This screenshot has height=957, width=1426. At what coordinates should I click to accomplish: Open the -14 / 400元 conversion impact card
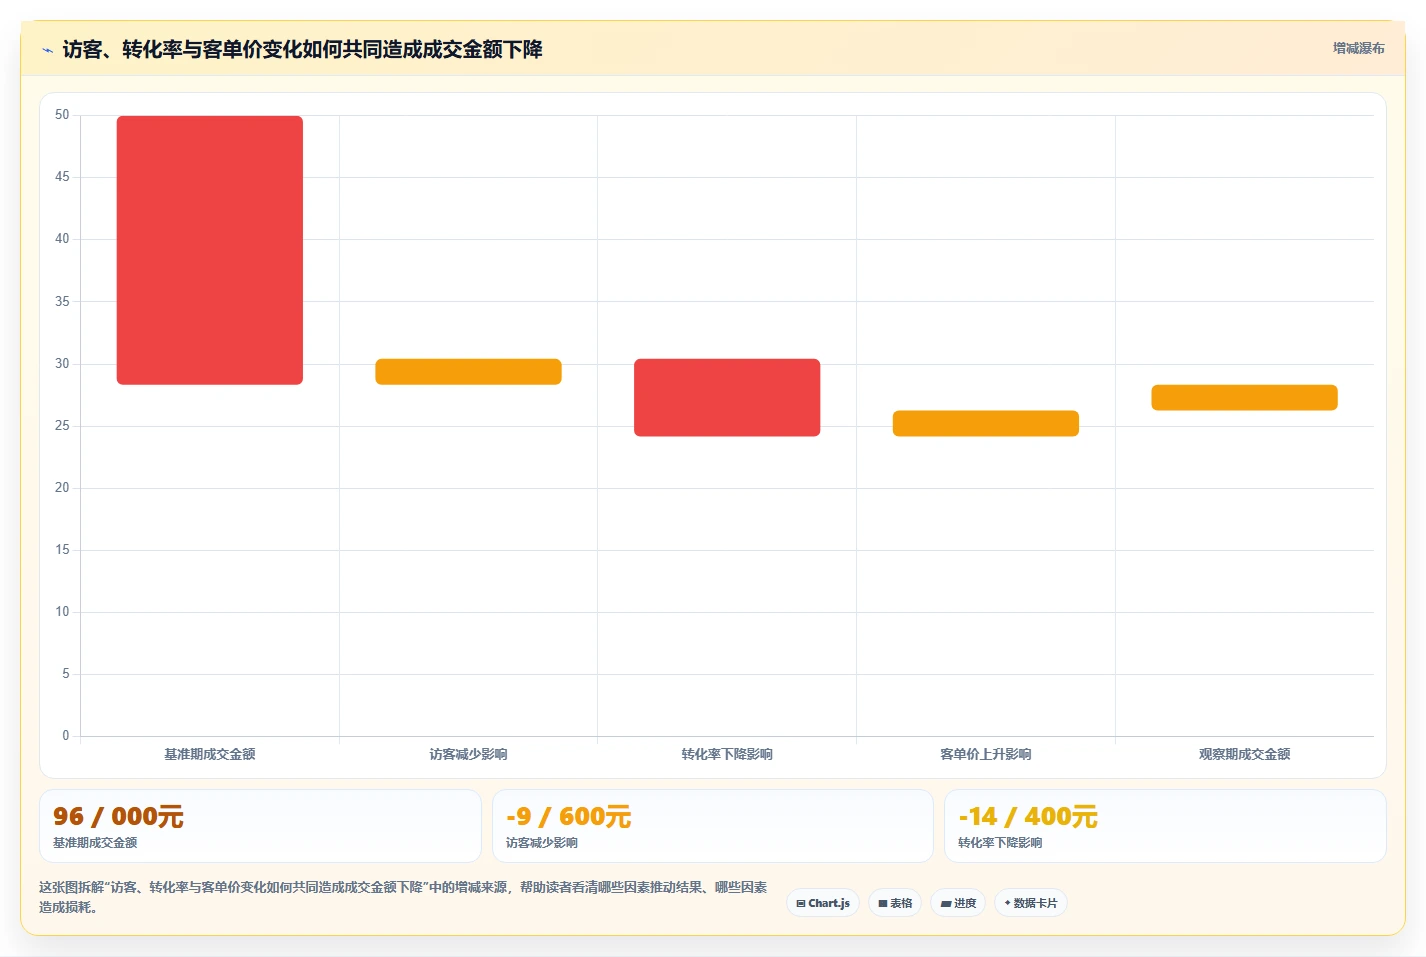click(x=1165, y=826)
